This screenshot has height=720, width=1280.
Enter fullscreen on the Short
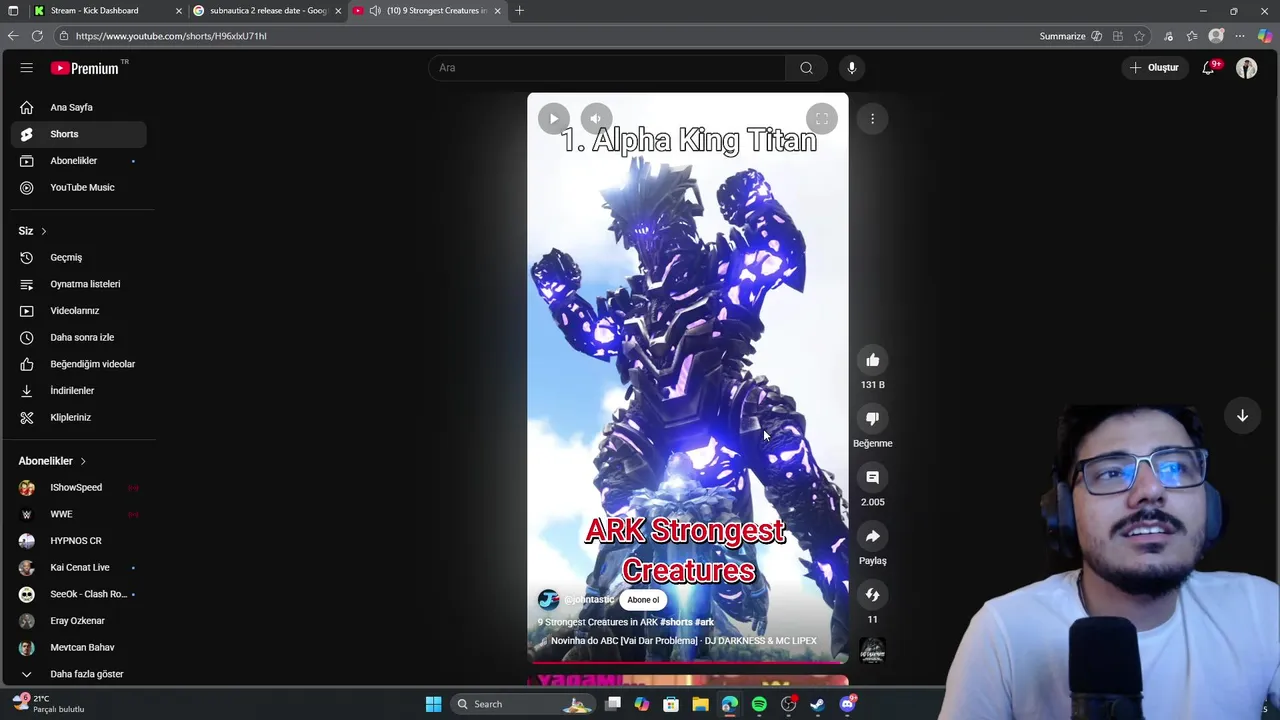[821, 119]
